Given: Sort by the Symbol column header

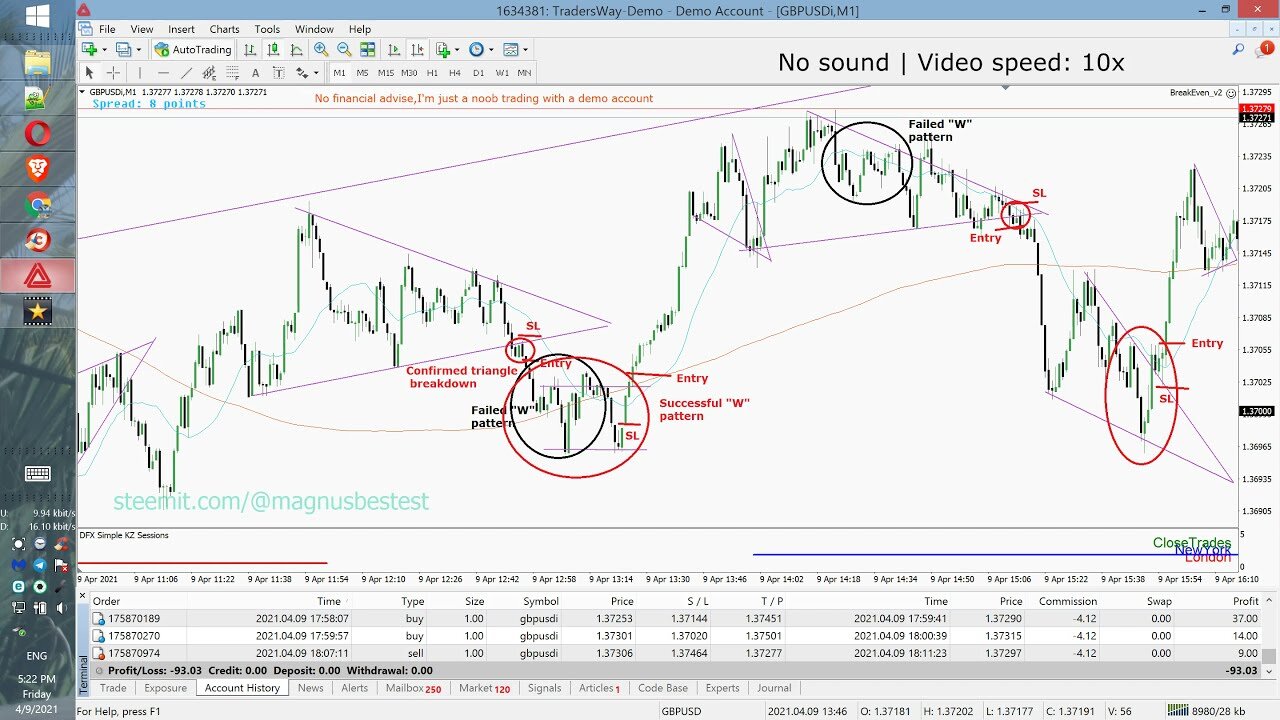Looking at the screenshot, I should click(x=540, y=601).
